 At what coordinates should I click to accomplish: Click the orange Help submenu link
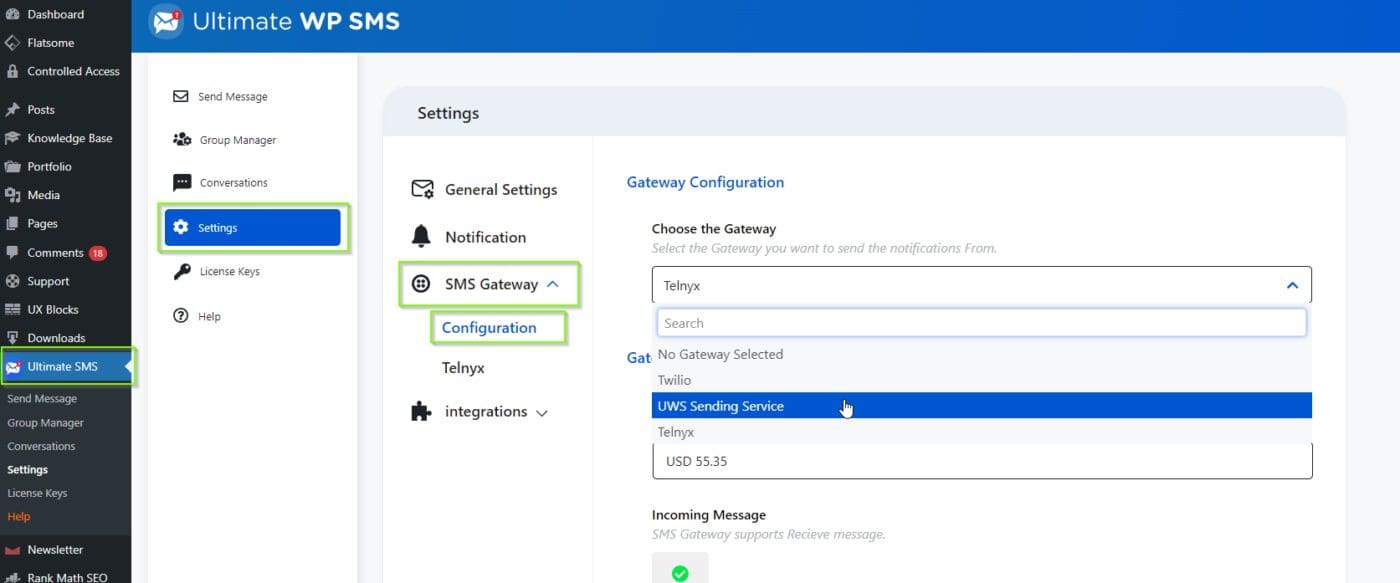click(19, 517)
